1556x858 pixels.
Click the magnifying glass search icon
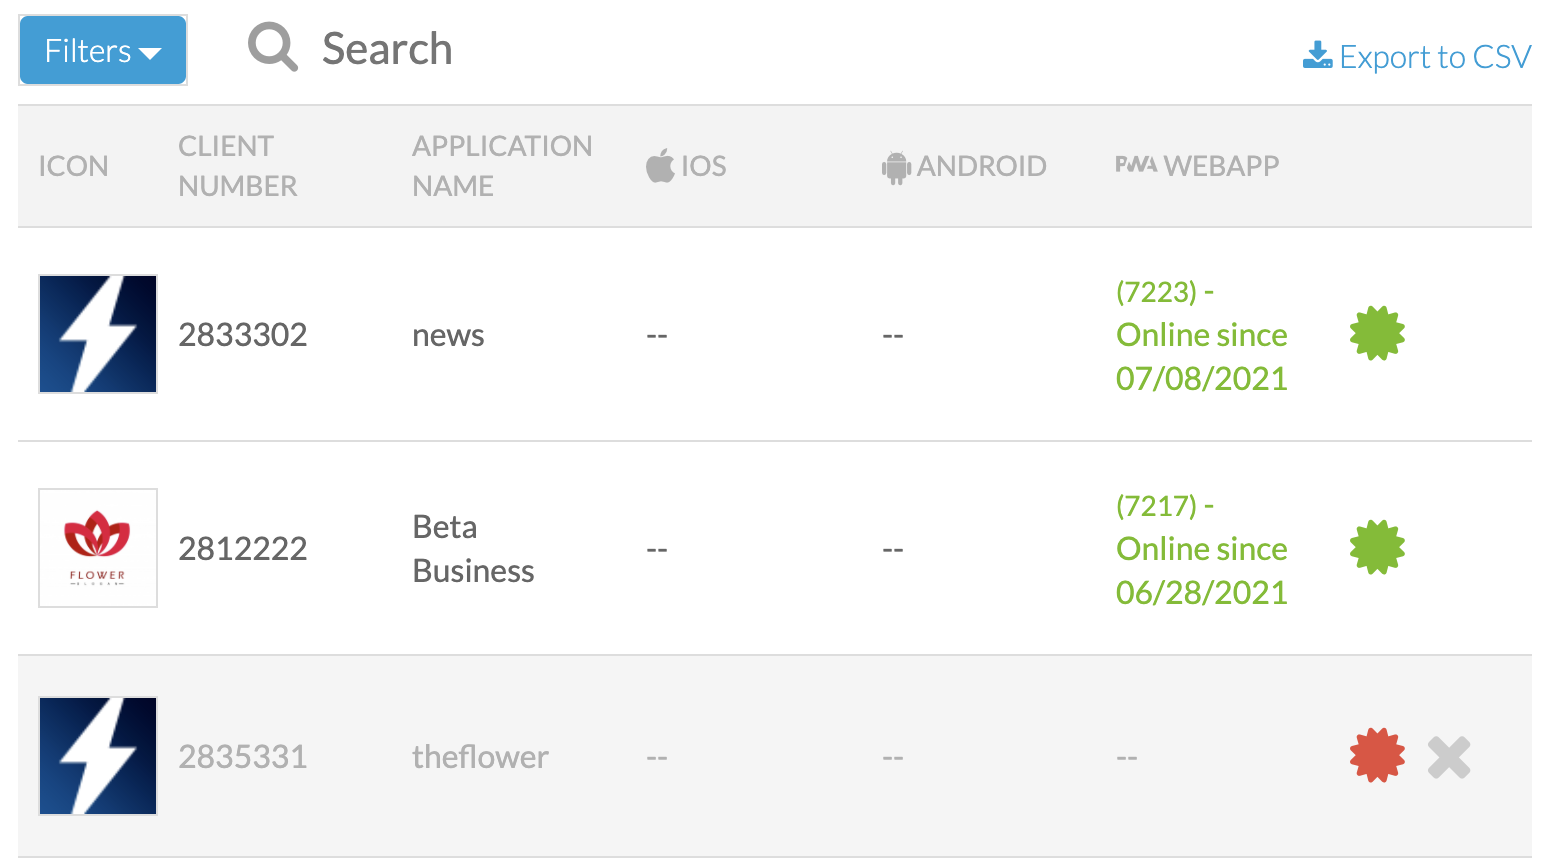[272, 48]
